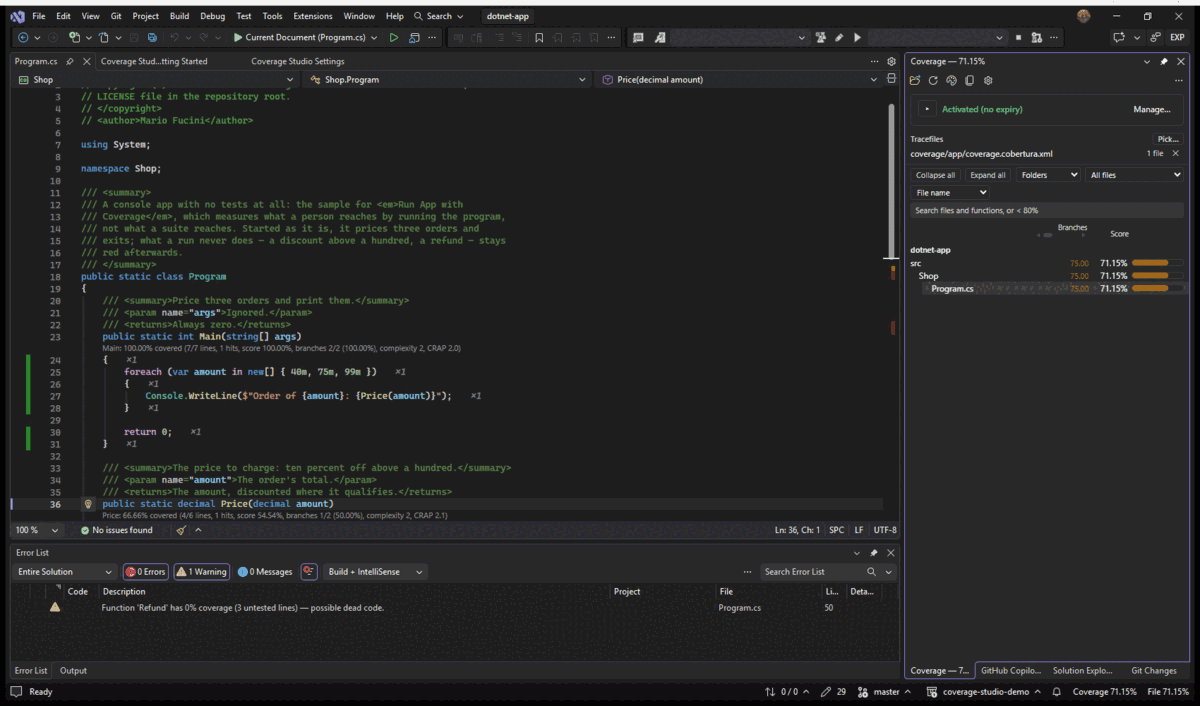Viewport: 1200px width, 706px height.
Task: Switch to Coverage Studio Settings tab
Action: click(x=298, y=61)
